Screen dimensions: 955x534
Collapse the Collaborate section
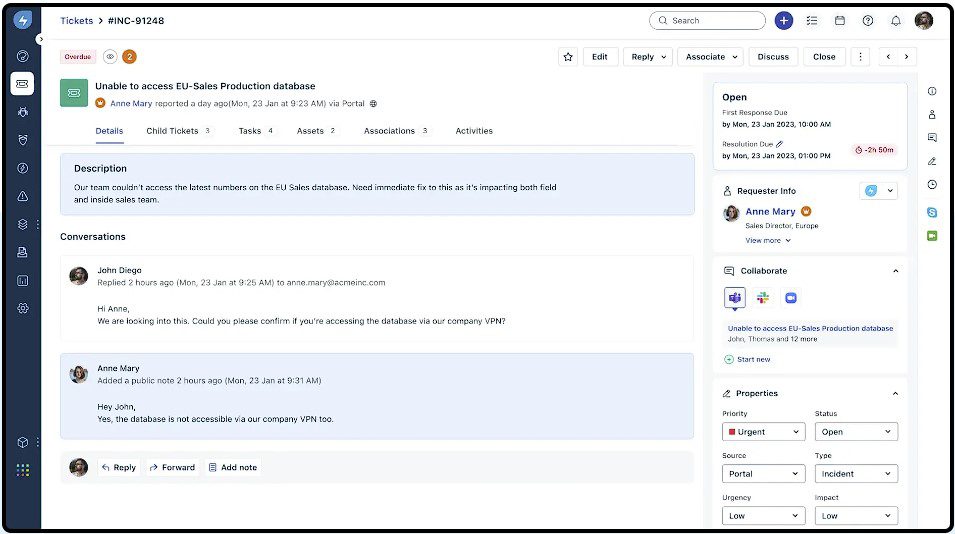(895, 271)
